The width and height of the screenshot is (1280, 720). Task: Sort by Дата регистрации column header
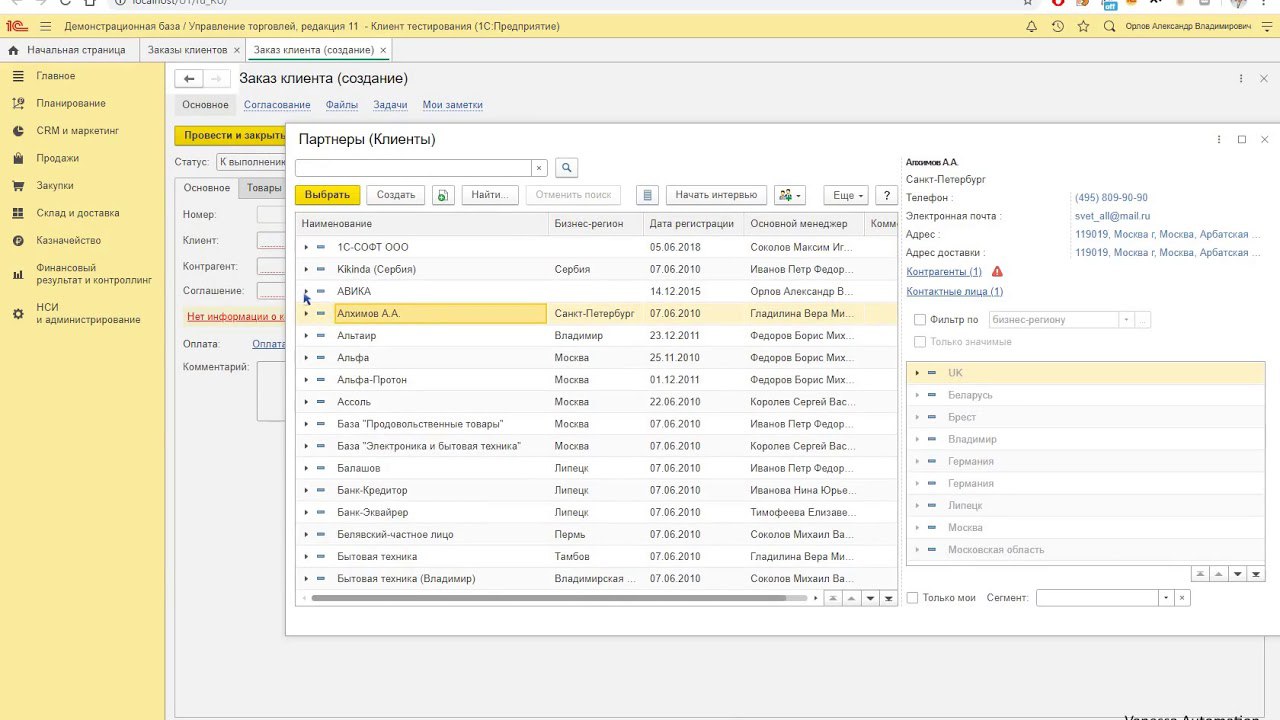[692, 224]
